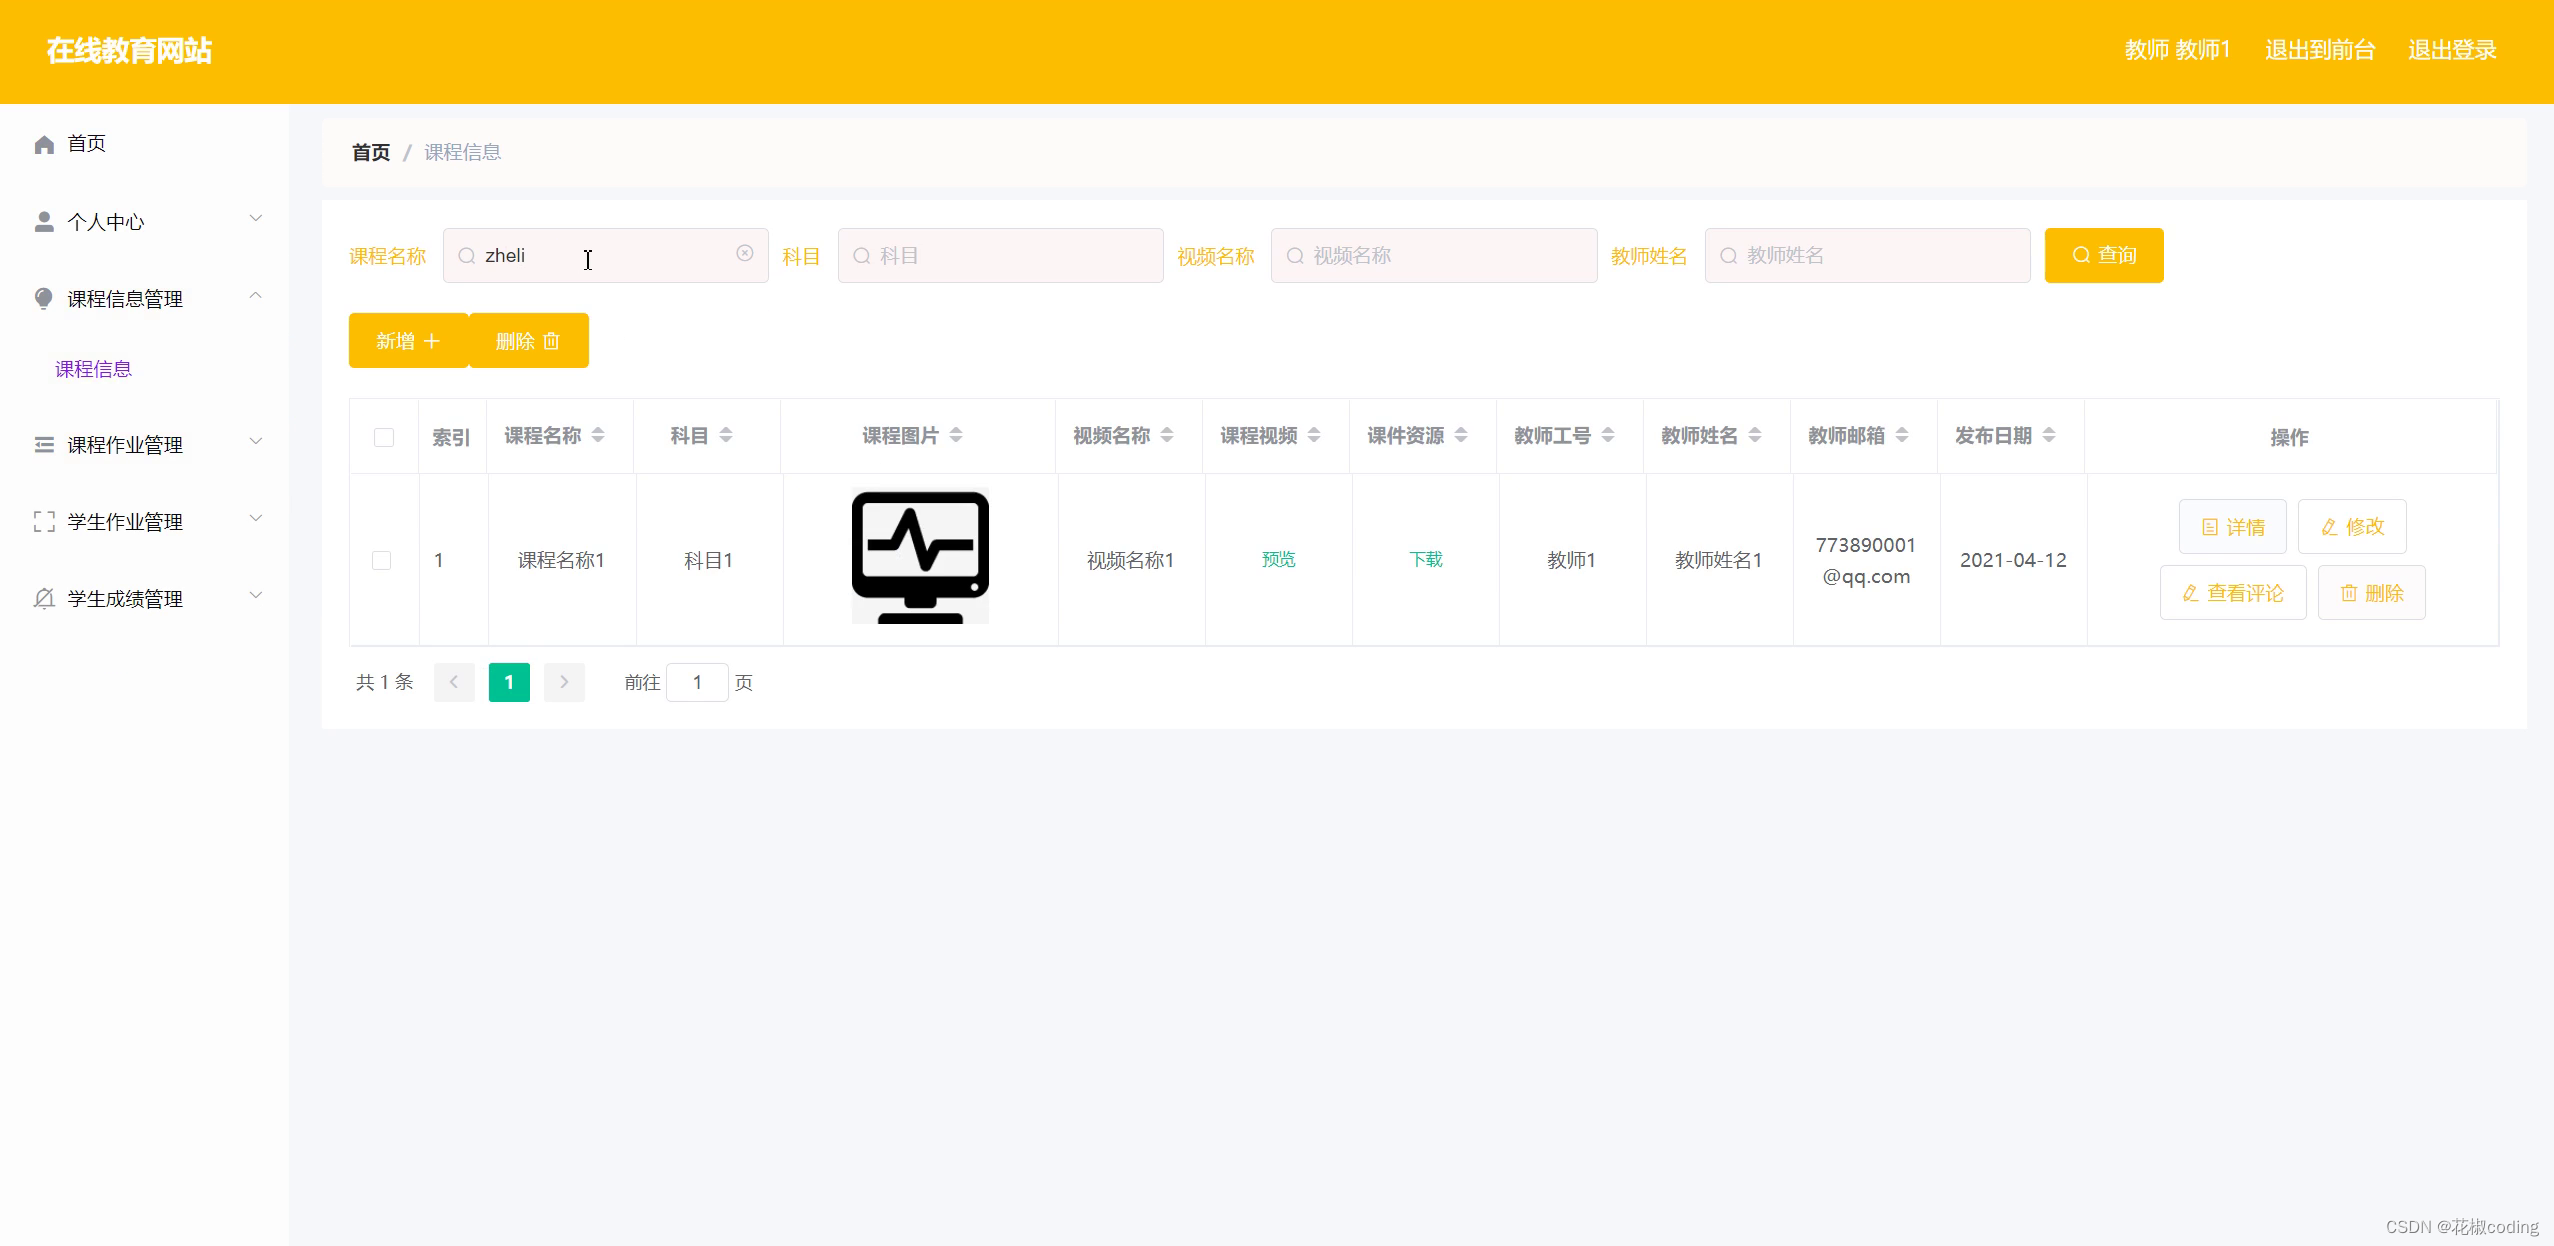Screen dimensions: 2554x1246
Task: Check the row 1 checkbox
Action: click(x=382, y=560)
